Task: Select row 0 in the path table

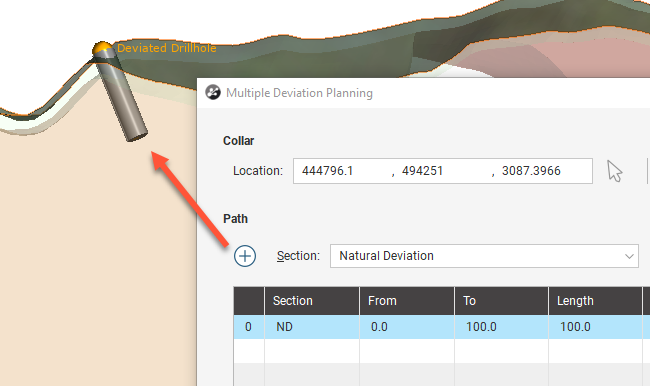Action: (441, 327)
